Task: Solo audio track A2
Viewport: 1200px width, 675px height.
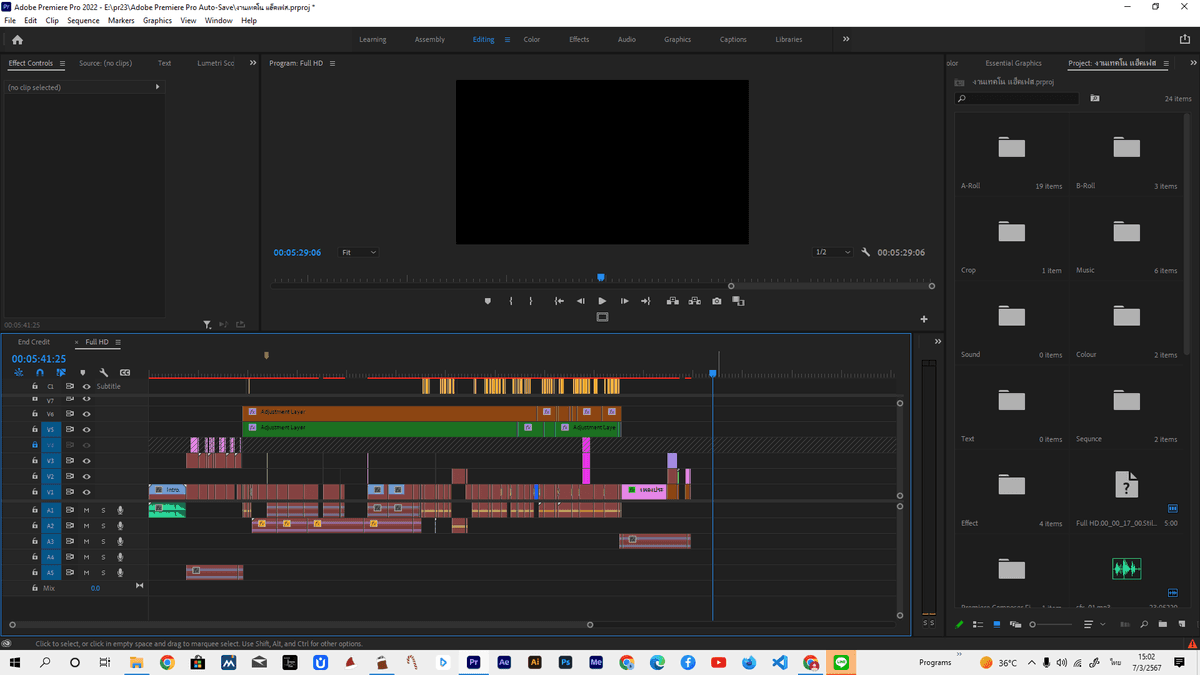Action: pos(103,525)
